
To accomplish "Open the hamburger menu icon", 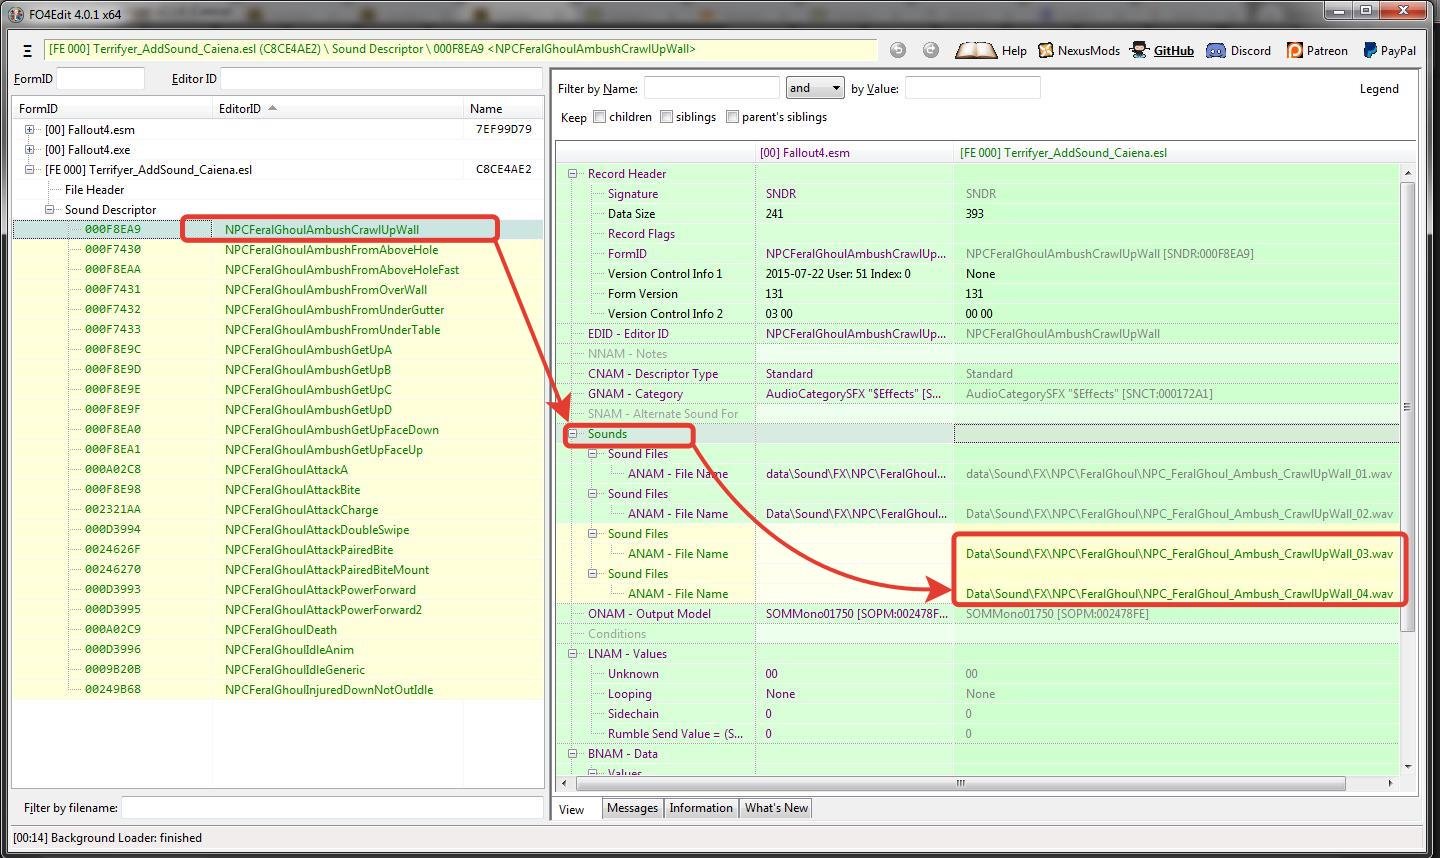I will pos(27,50).
